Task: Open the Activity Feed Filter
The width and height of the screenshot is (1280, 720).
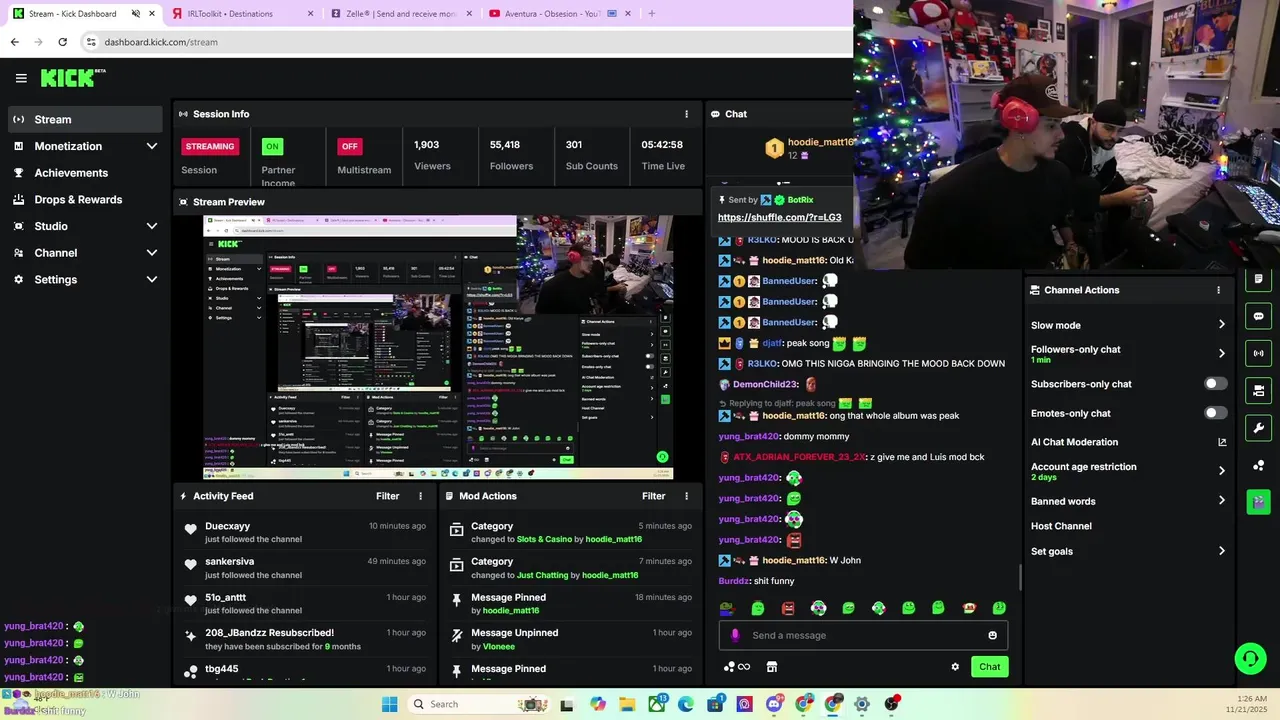Action: [x=388, y=496]
